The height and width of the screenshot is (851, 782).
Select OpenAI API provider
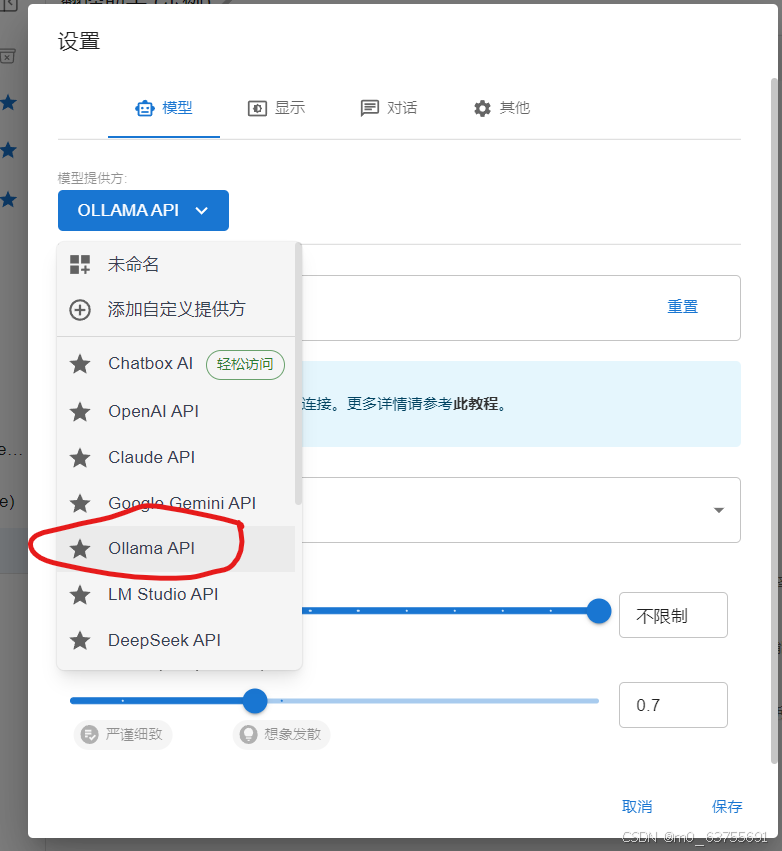coord(176,411)
